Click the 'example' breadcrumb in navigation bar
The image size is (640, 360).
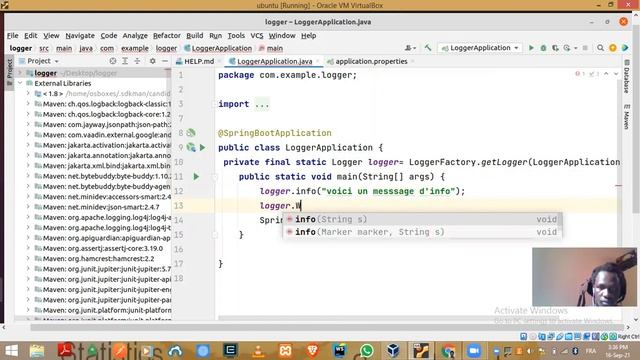(x=135, y=48)
